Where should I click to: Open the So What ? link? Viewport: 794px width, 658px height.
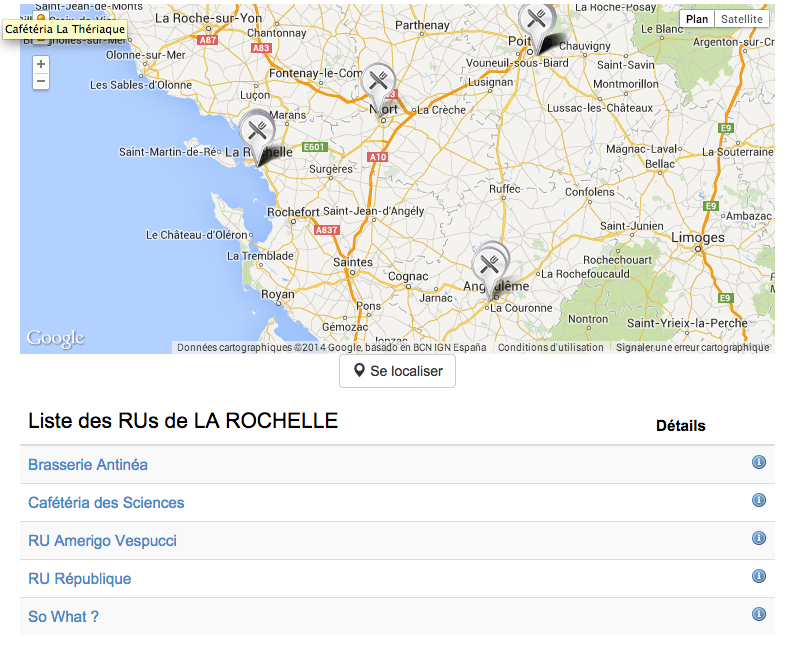click(x=63, y=617)
